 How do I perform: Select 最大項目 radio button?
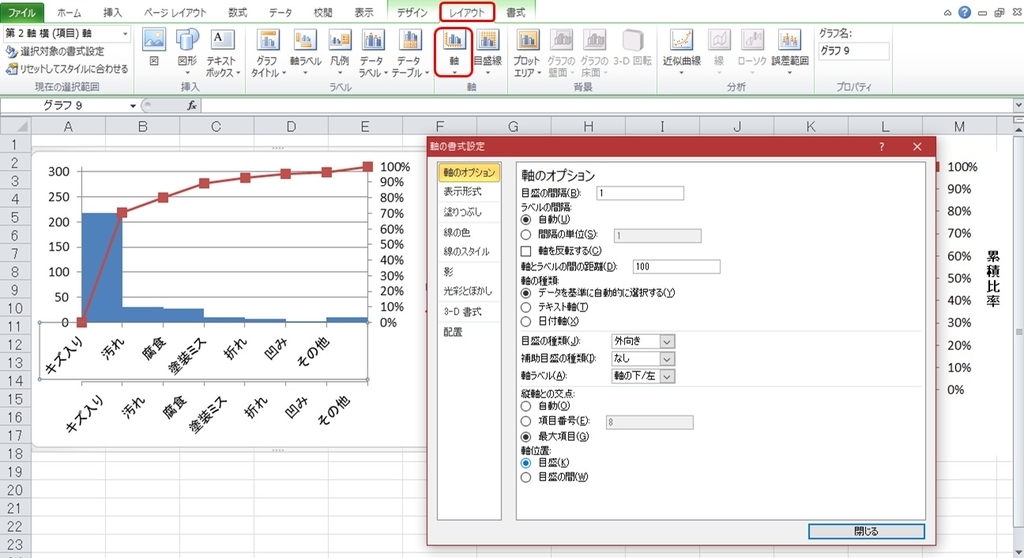(x=526, y=436)
